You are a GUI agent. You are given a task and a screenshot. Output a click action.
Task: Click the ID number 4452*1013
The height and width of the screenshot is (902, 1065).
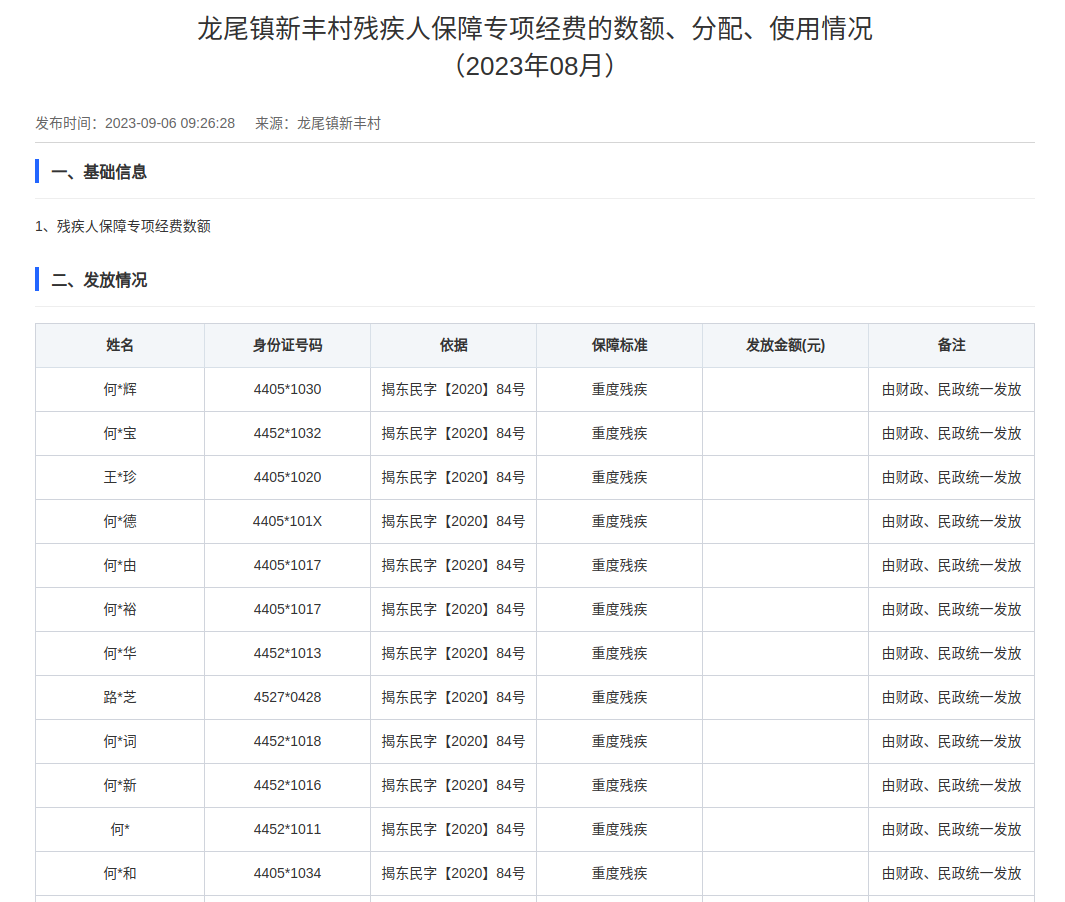tap(287, 653)
